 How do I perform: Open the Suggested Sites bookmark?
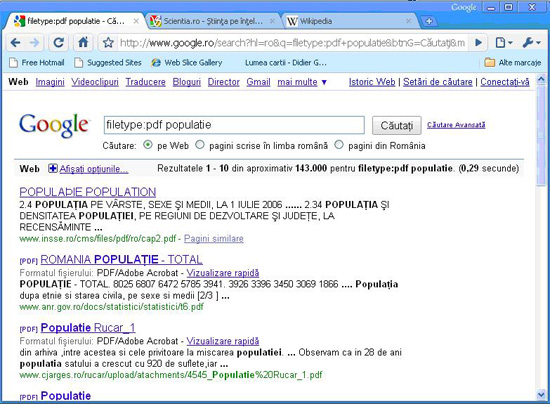[108, 63]
